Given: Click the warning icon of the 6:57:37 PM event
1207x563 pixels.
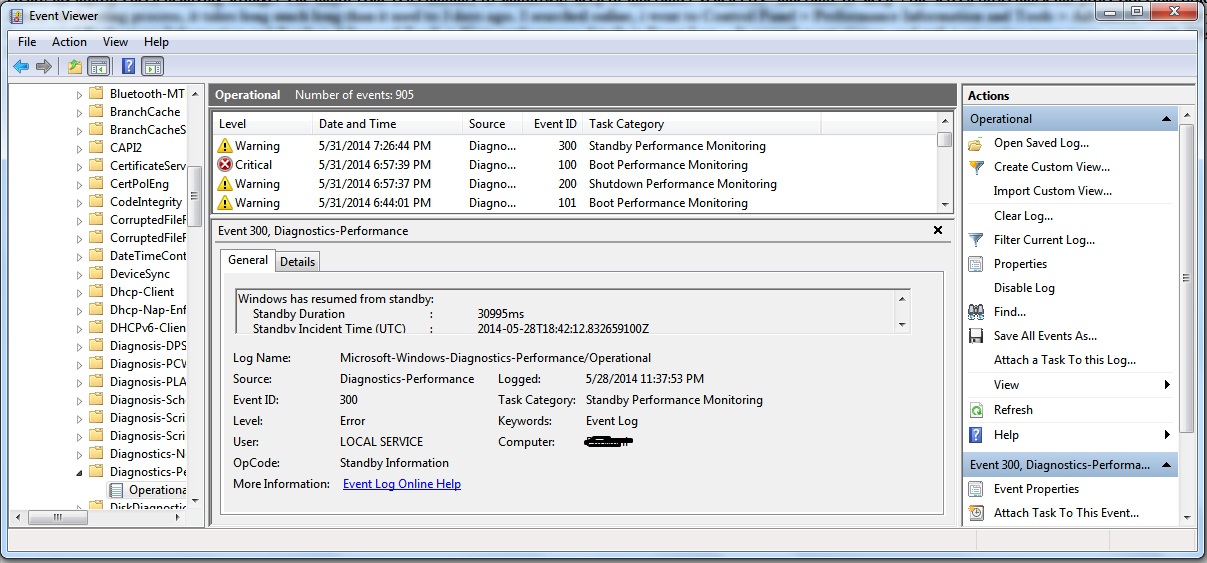Looking at the screenshot, I should (225, 184).
